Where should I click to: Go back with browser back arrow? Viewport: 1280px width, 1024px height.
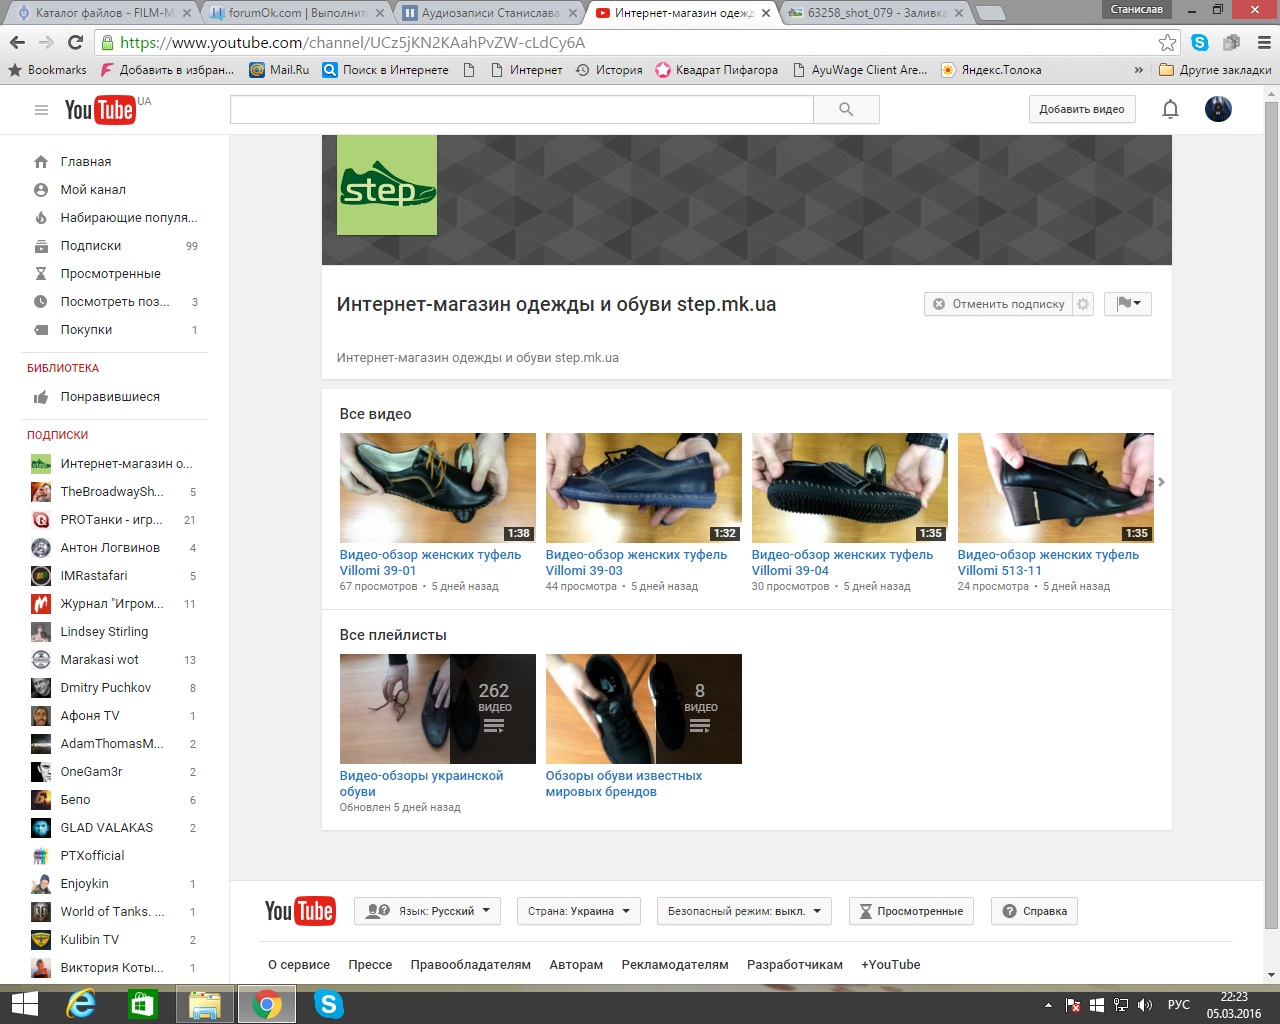point(17,42)
